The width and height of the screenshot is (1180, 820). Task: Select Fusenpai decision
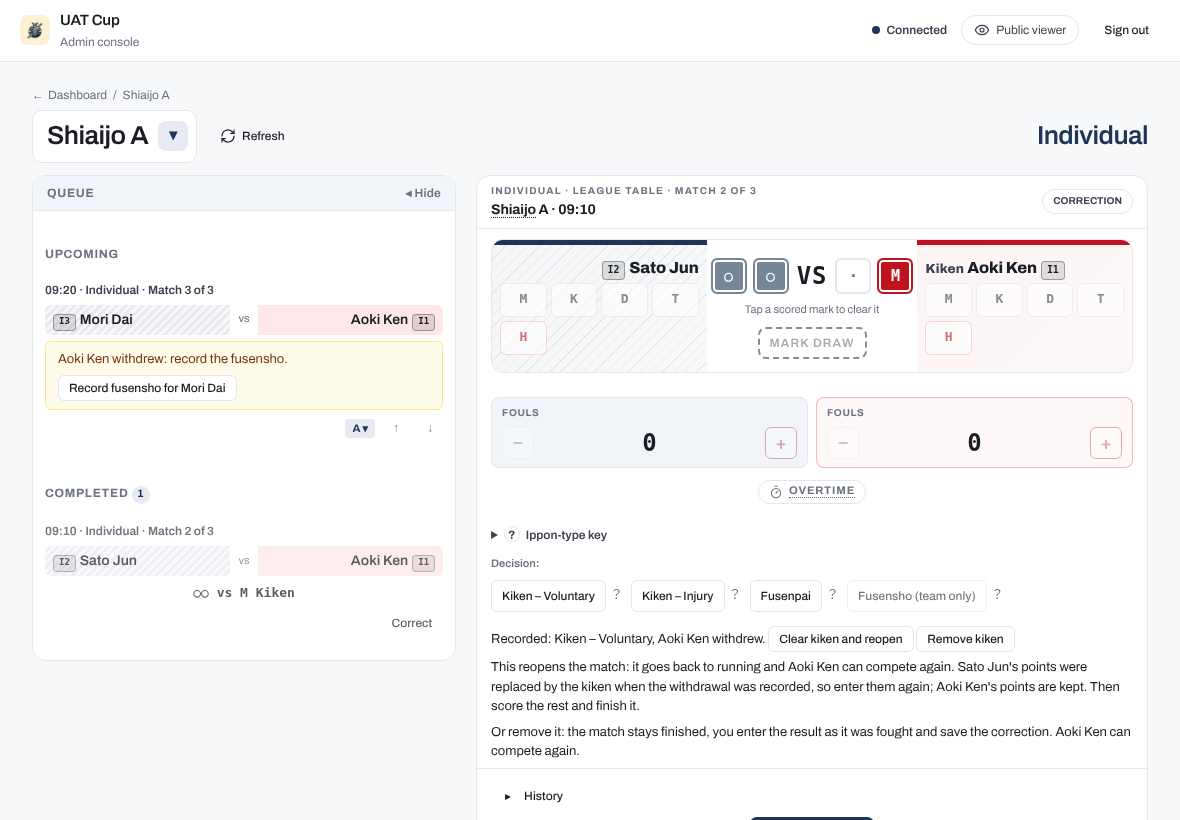[x=786, y=596]
